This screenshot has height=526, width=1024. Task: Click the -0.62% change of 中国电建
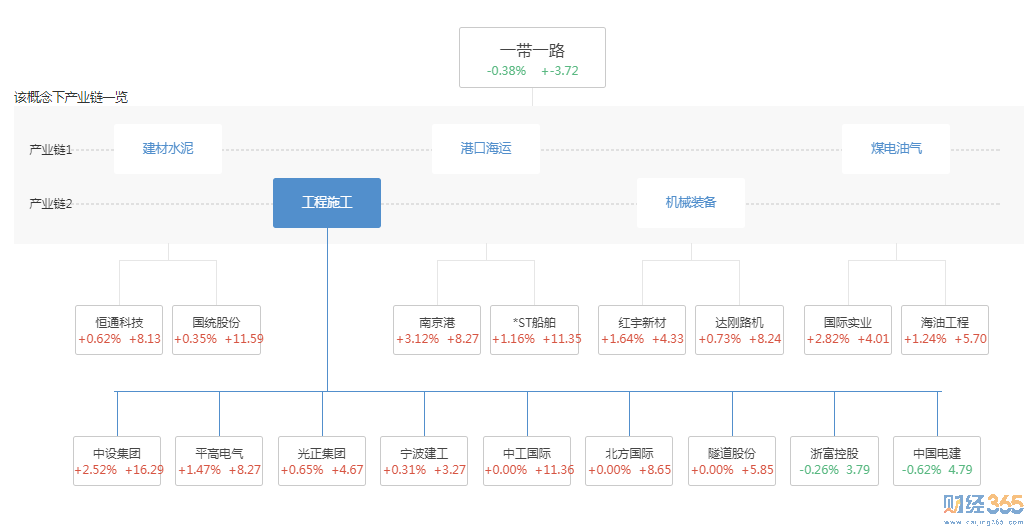click(x=921, y=470)
